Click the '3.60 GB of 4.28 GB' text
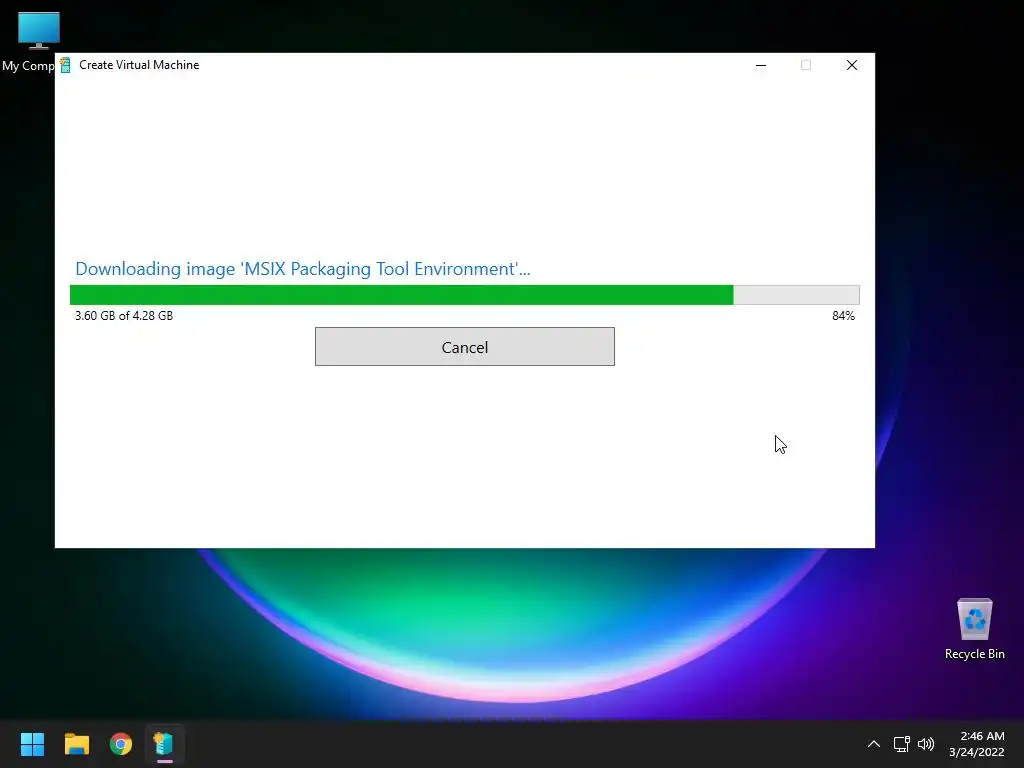1024x768 pixels. point(124,316)
